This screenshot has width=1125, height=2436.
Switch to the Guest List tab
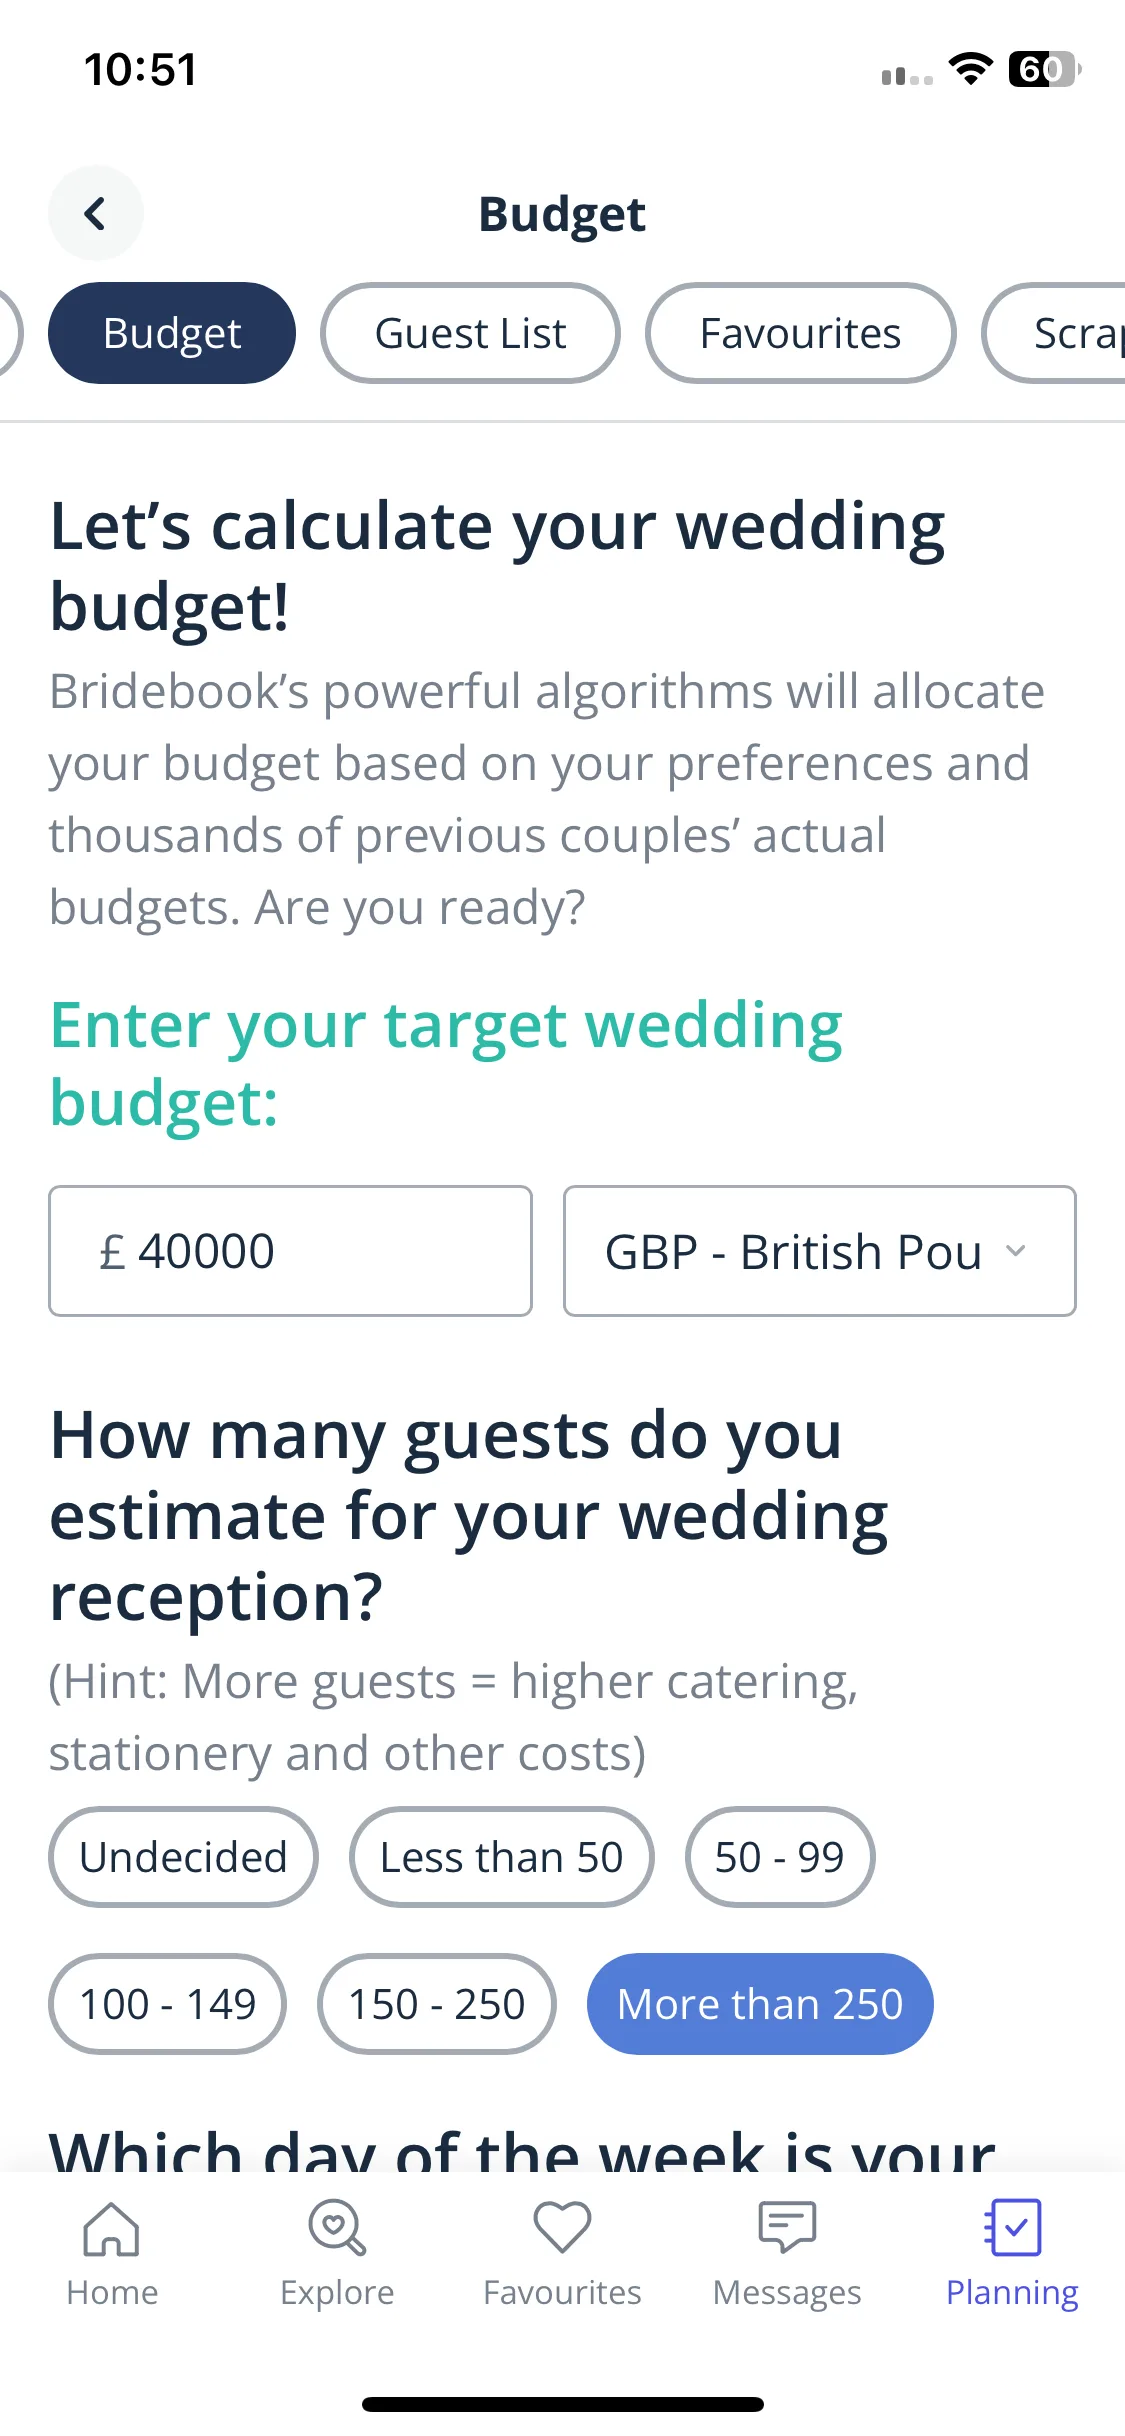[470, 333]
